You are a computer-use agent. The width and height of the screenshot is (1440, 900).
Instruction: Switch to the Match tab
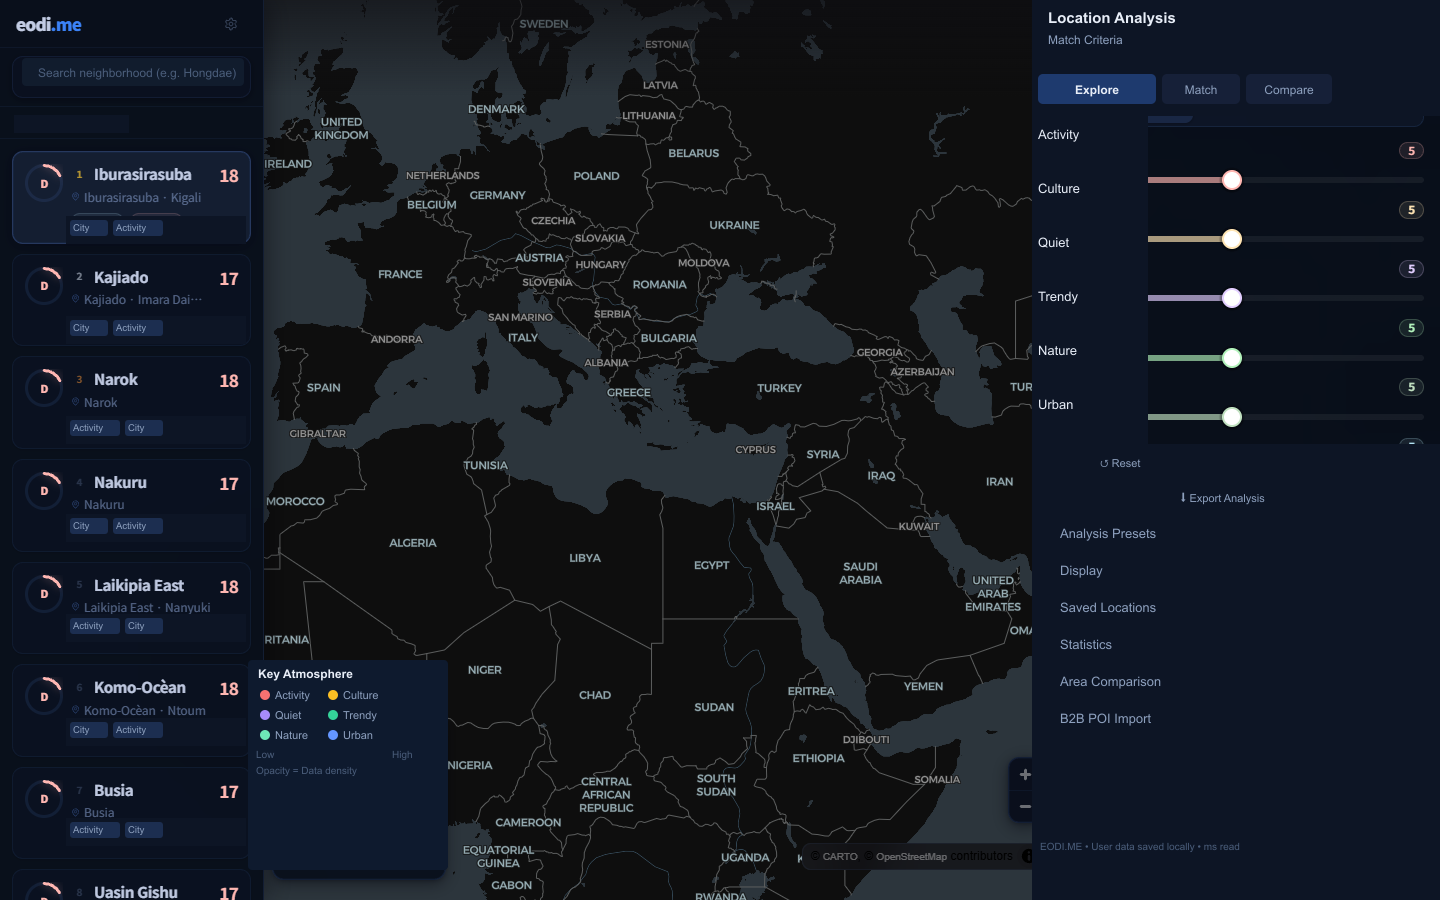[x=1200, y=89]
